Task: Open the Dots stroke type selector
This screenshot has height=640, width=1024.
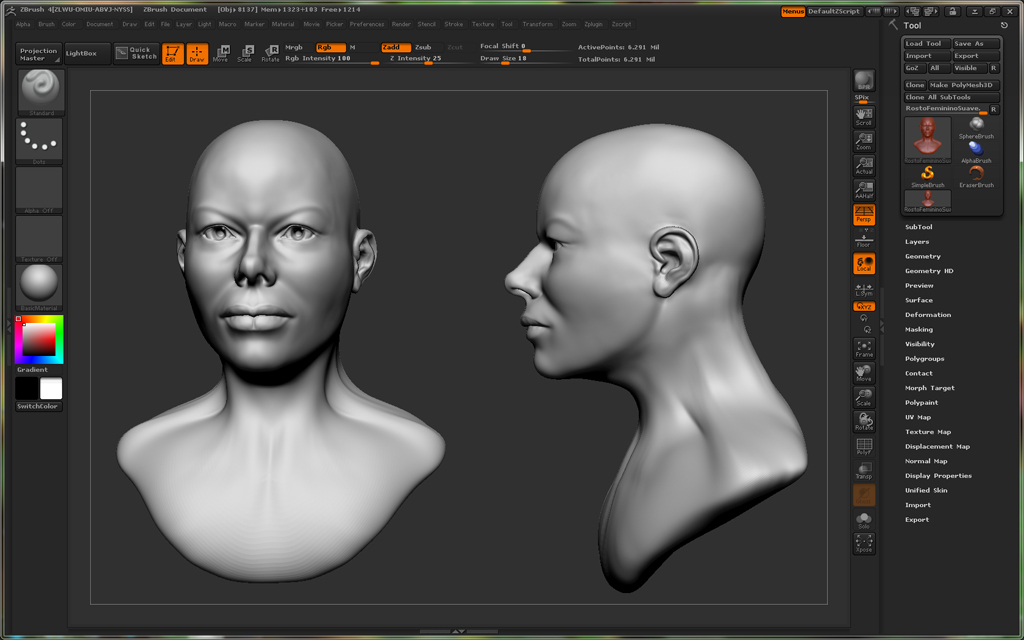Action: (39, 141)
